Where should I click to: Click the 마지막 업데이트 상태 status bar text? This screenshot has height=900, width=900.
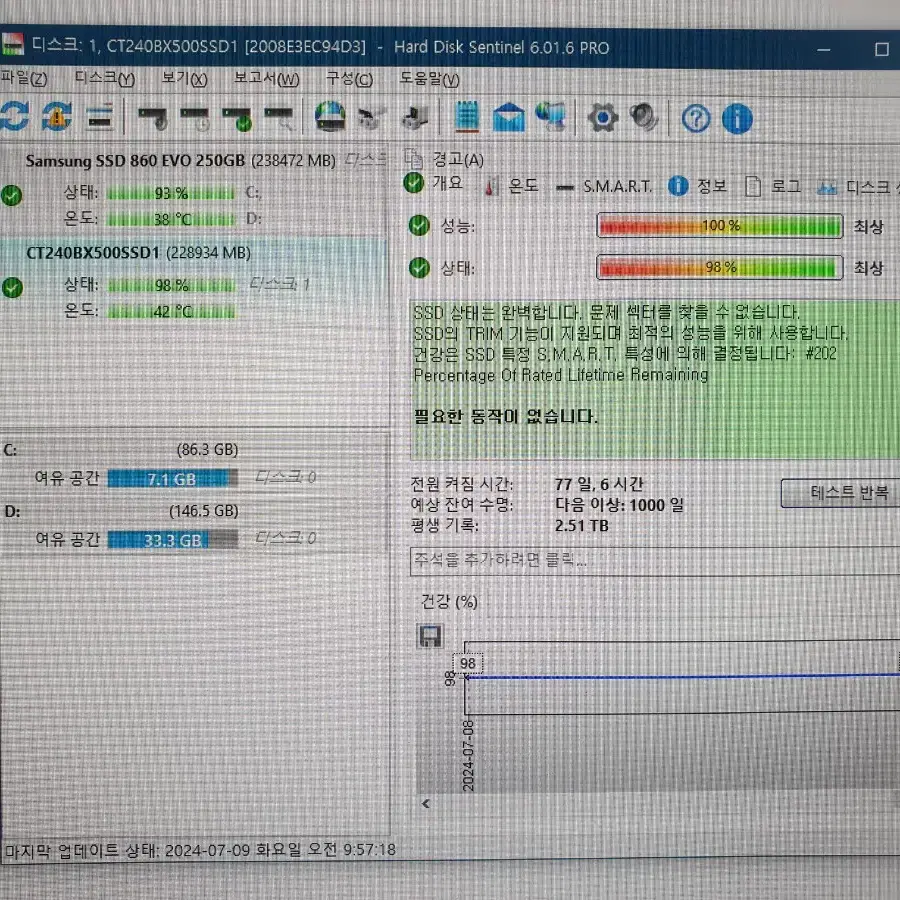coord(200,849)
